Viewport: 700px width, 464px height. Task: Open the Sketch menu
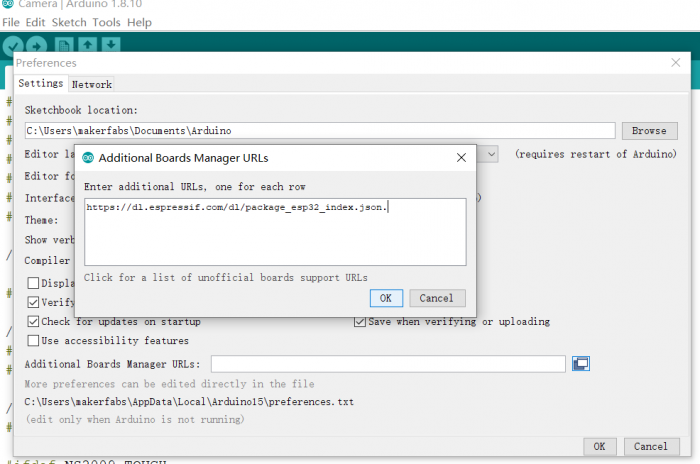coord(69,22)
